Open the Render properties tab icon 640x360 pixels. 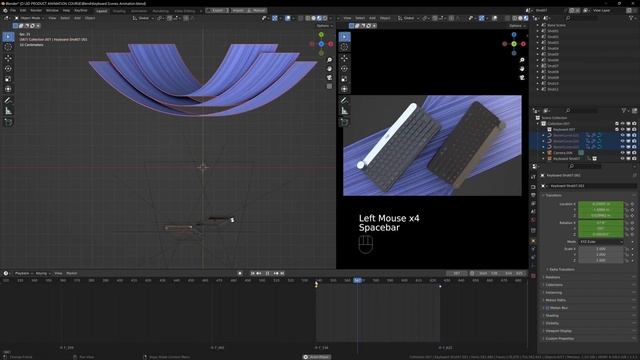533,187
